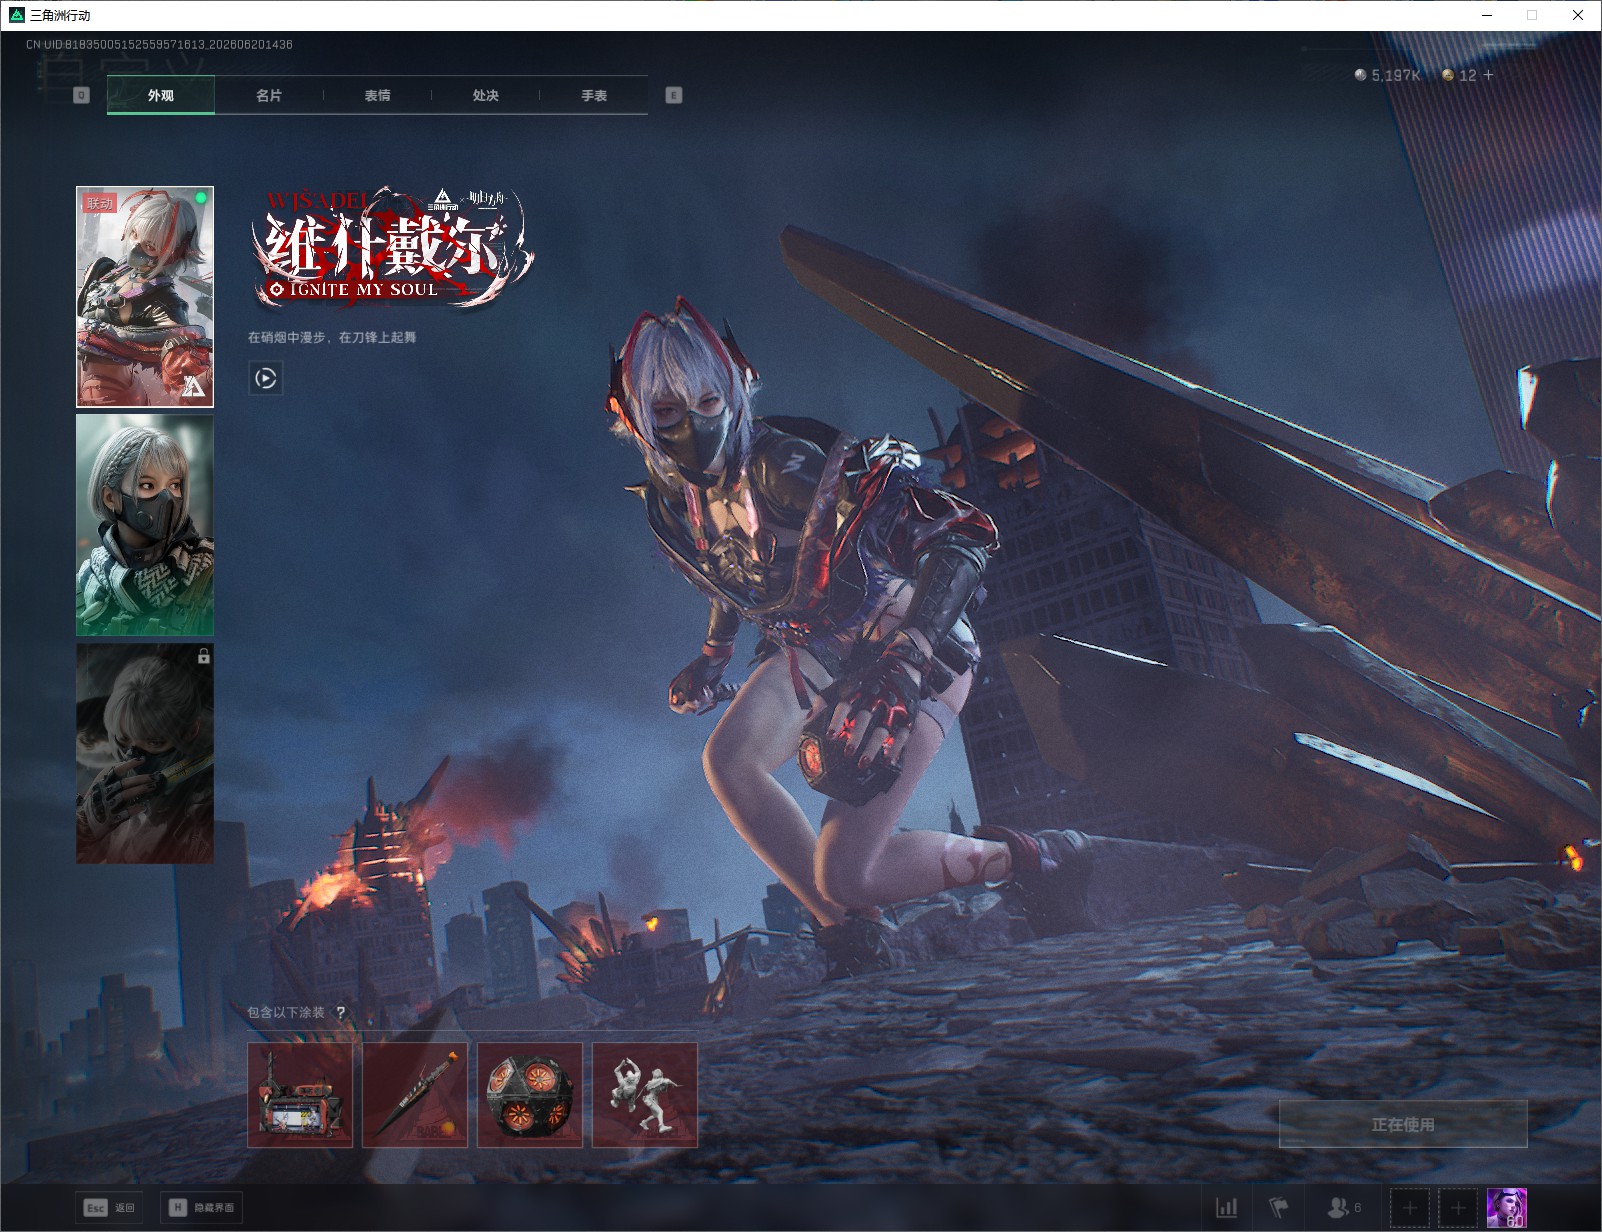The image size is (1602, 1232).
Task: Click the 维什戴尔 skin title logo
Action: click(x=392, y=246)
